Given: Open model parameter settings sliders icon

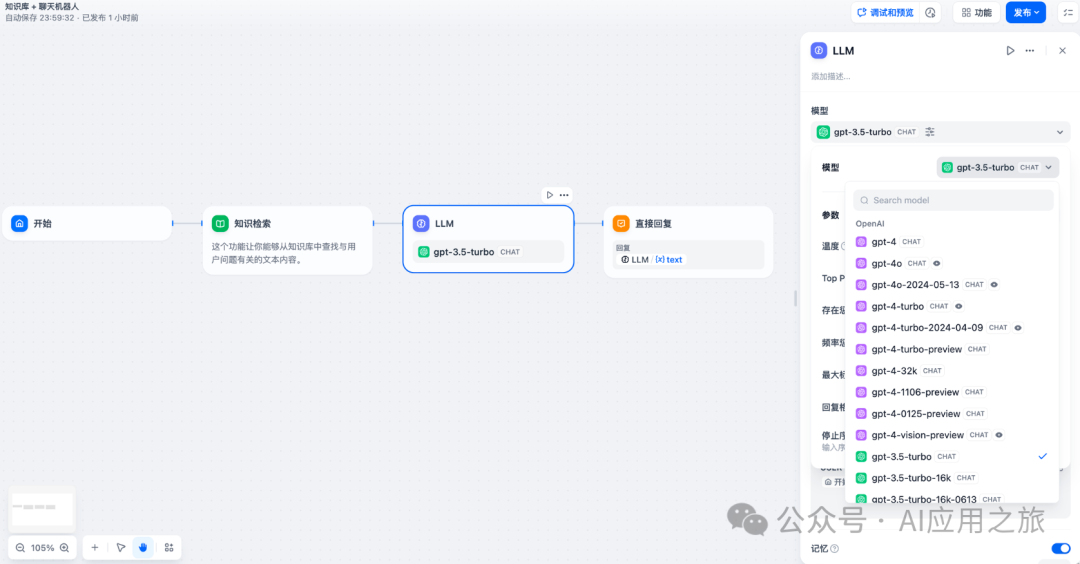Looking at the screenshot, I should pos(930,132).
